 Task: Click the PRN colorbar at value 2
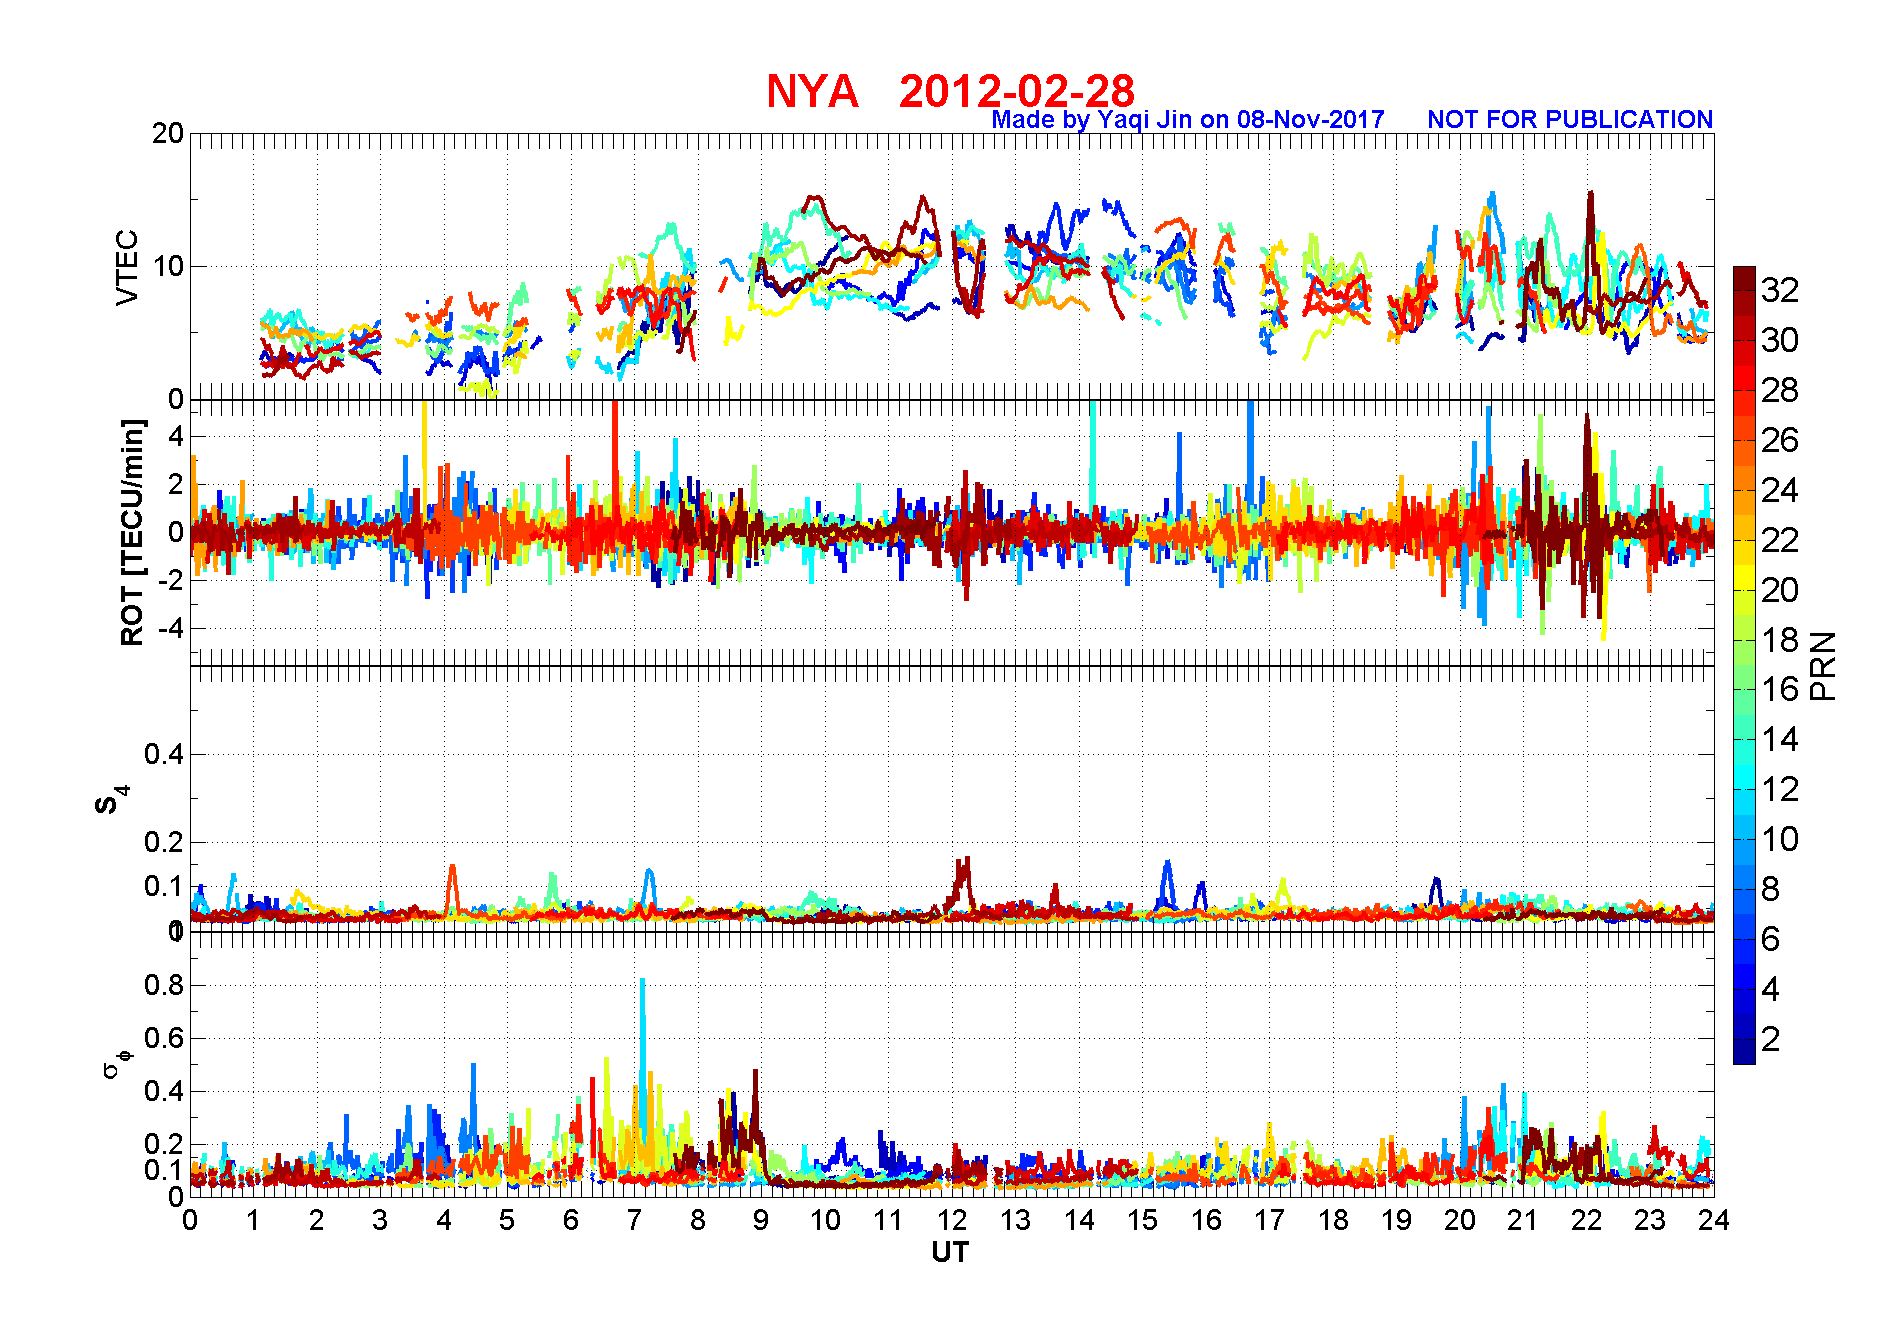pos(1744,1039)
